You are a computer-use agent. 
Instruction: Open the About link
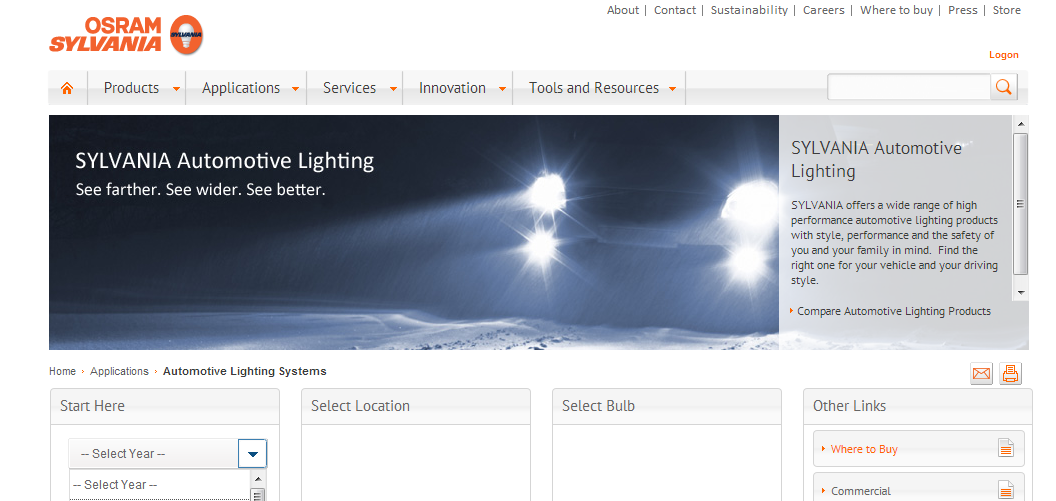coord(623,10)
